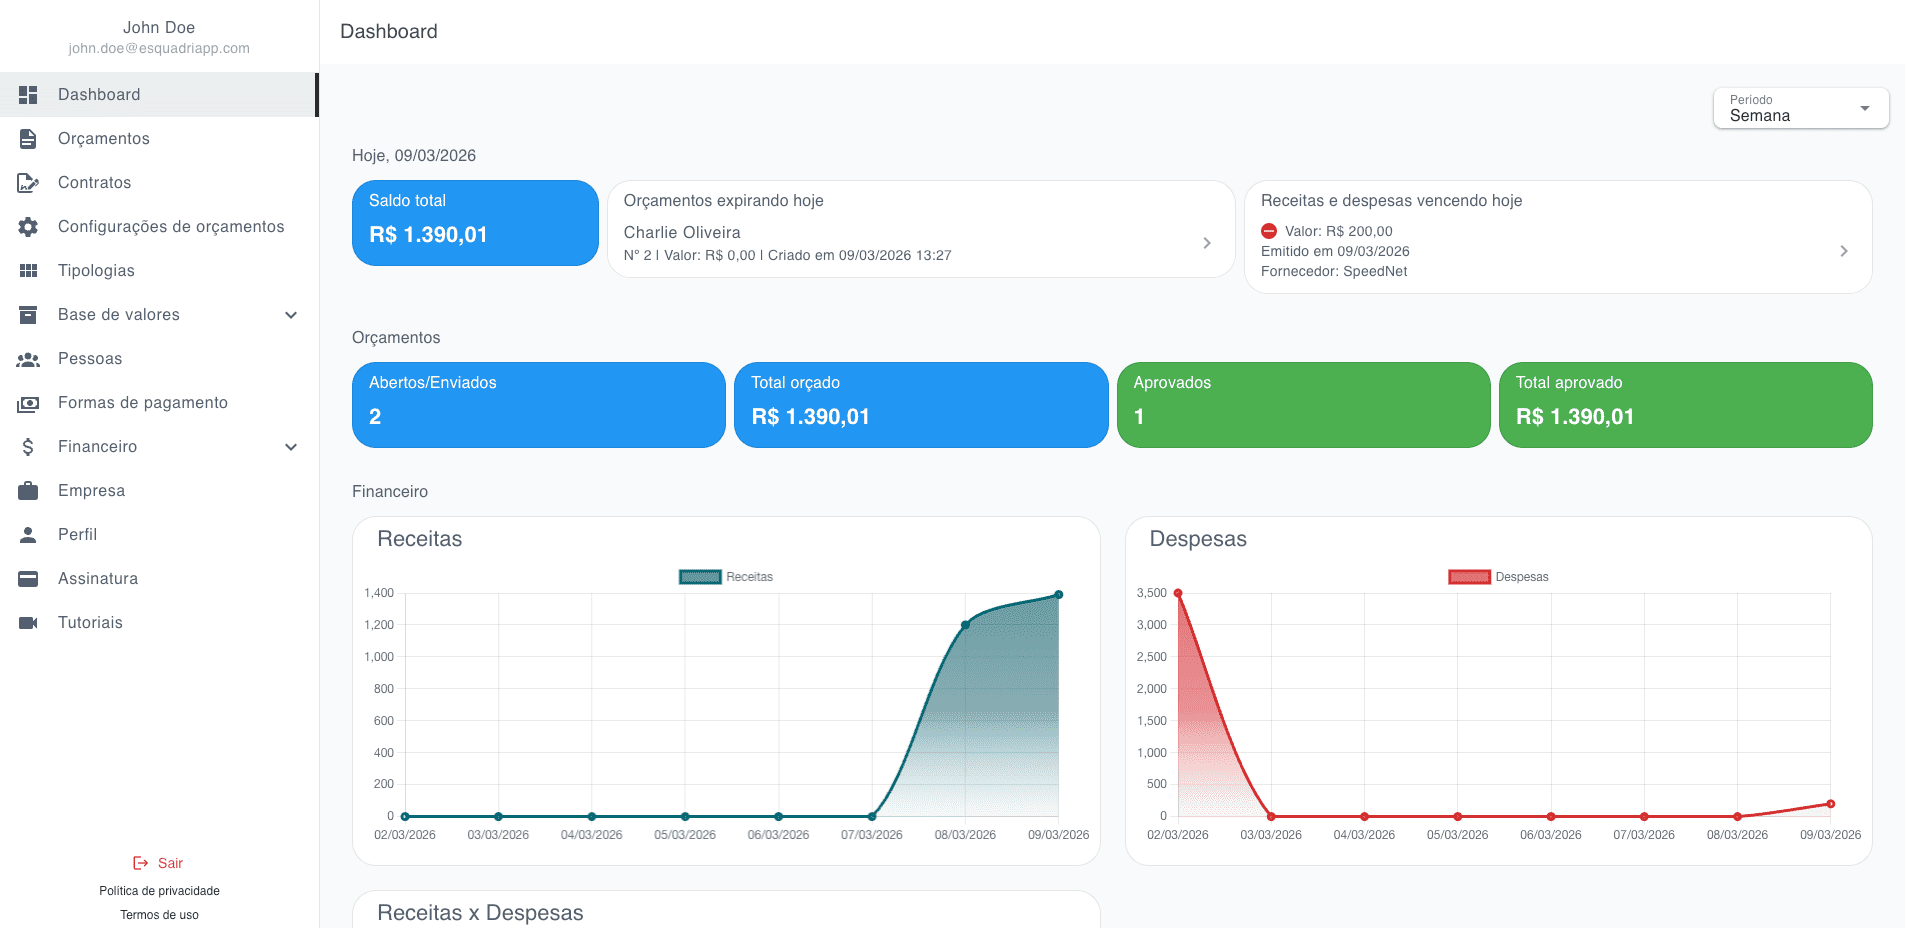Click the Contratos signature icon
The height and width of the screenshot is (928, 1905).
coord(28,183)
